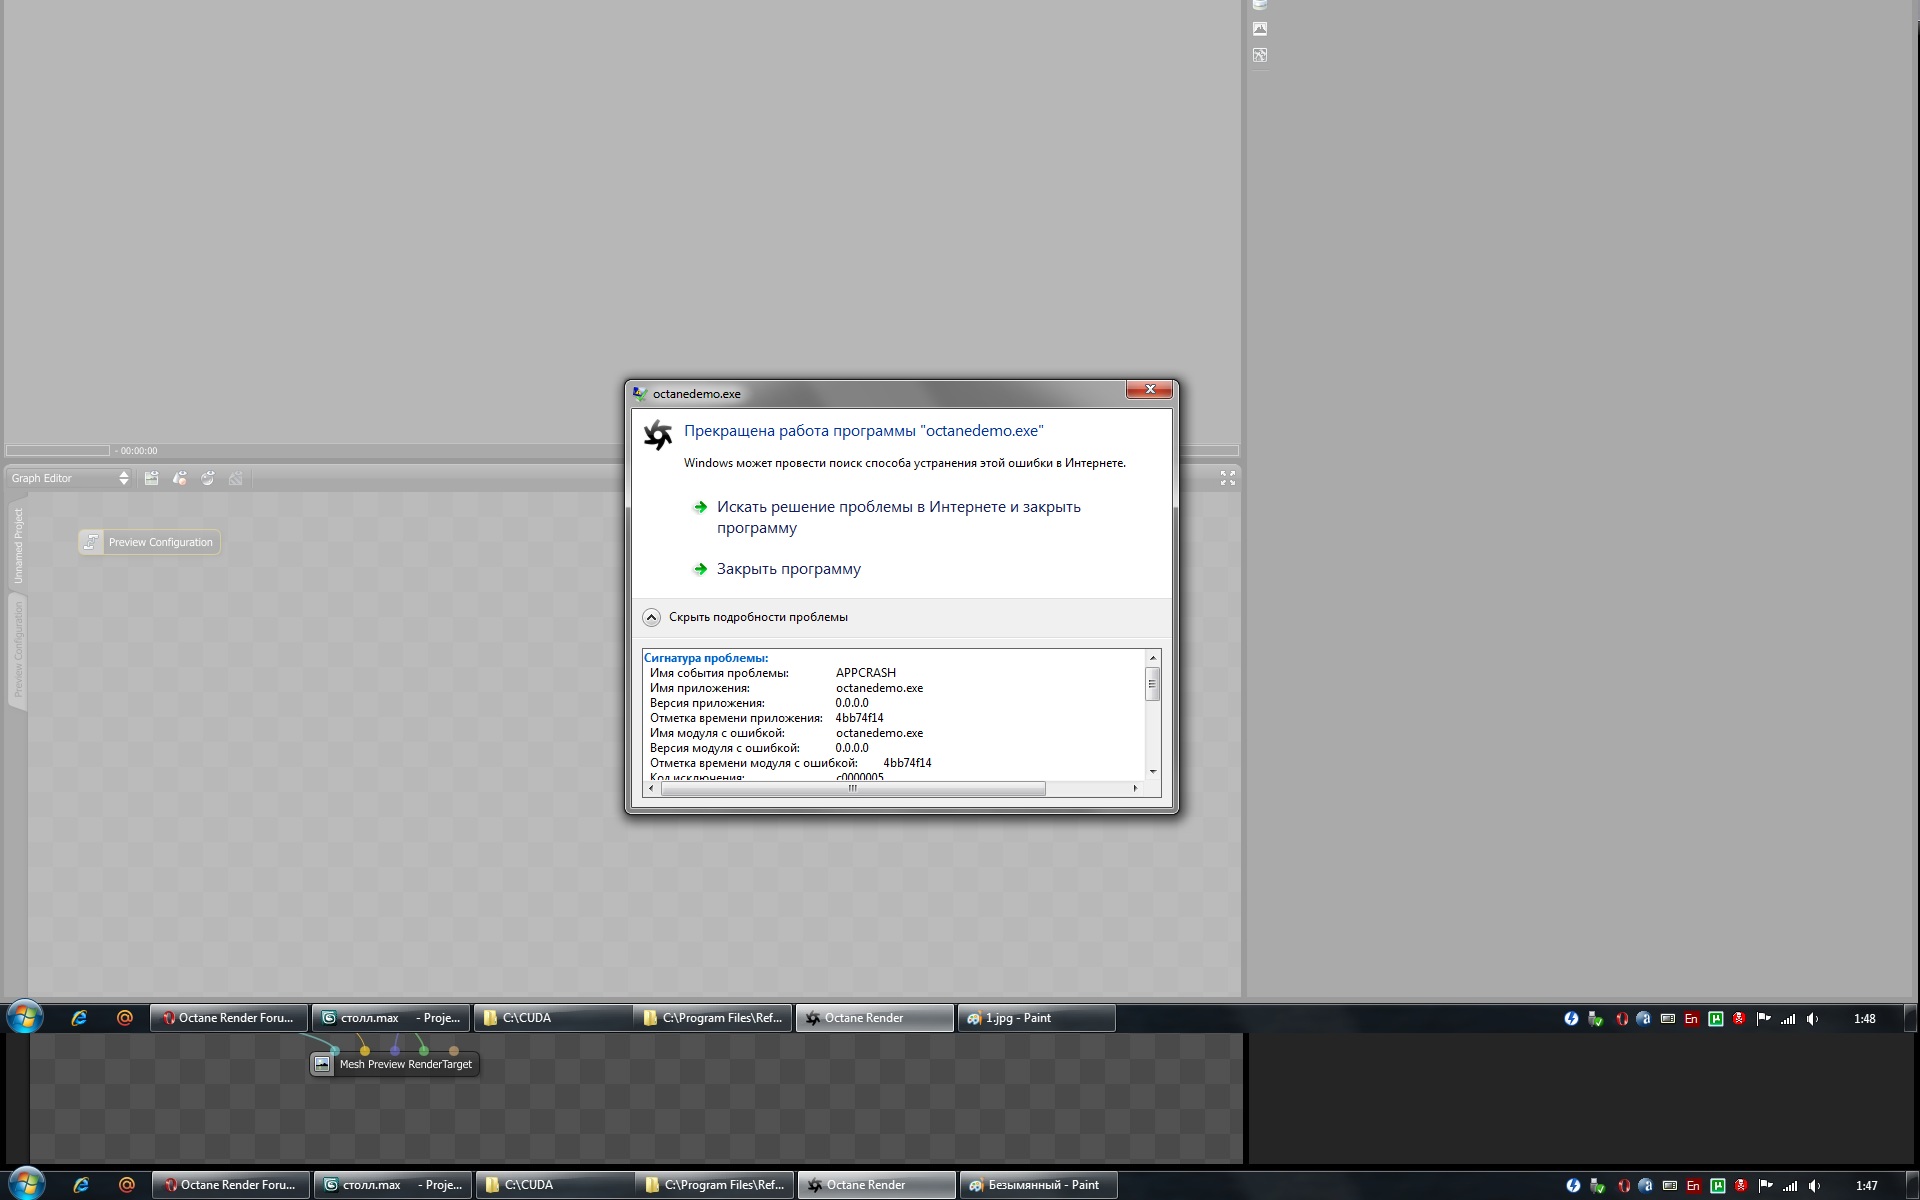
Task: Switch to the Preview Configuration vertical tab
Action: (x=17, y=650)
